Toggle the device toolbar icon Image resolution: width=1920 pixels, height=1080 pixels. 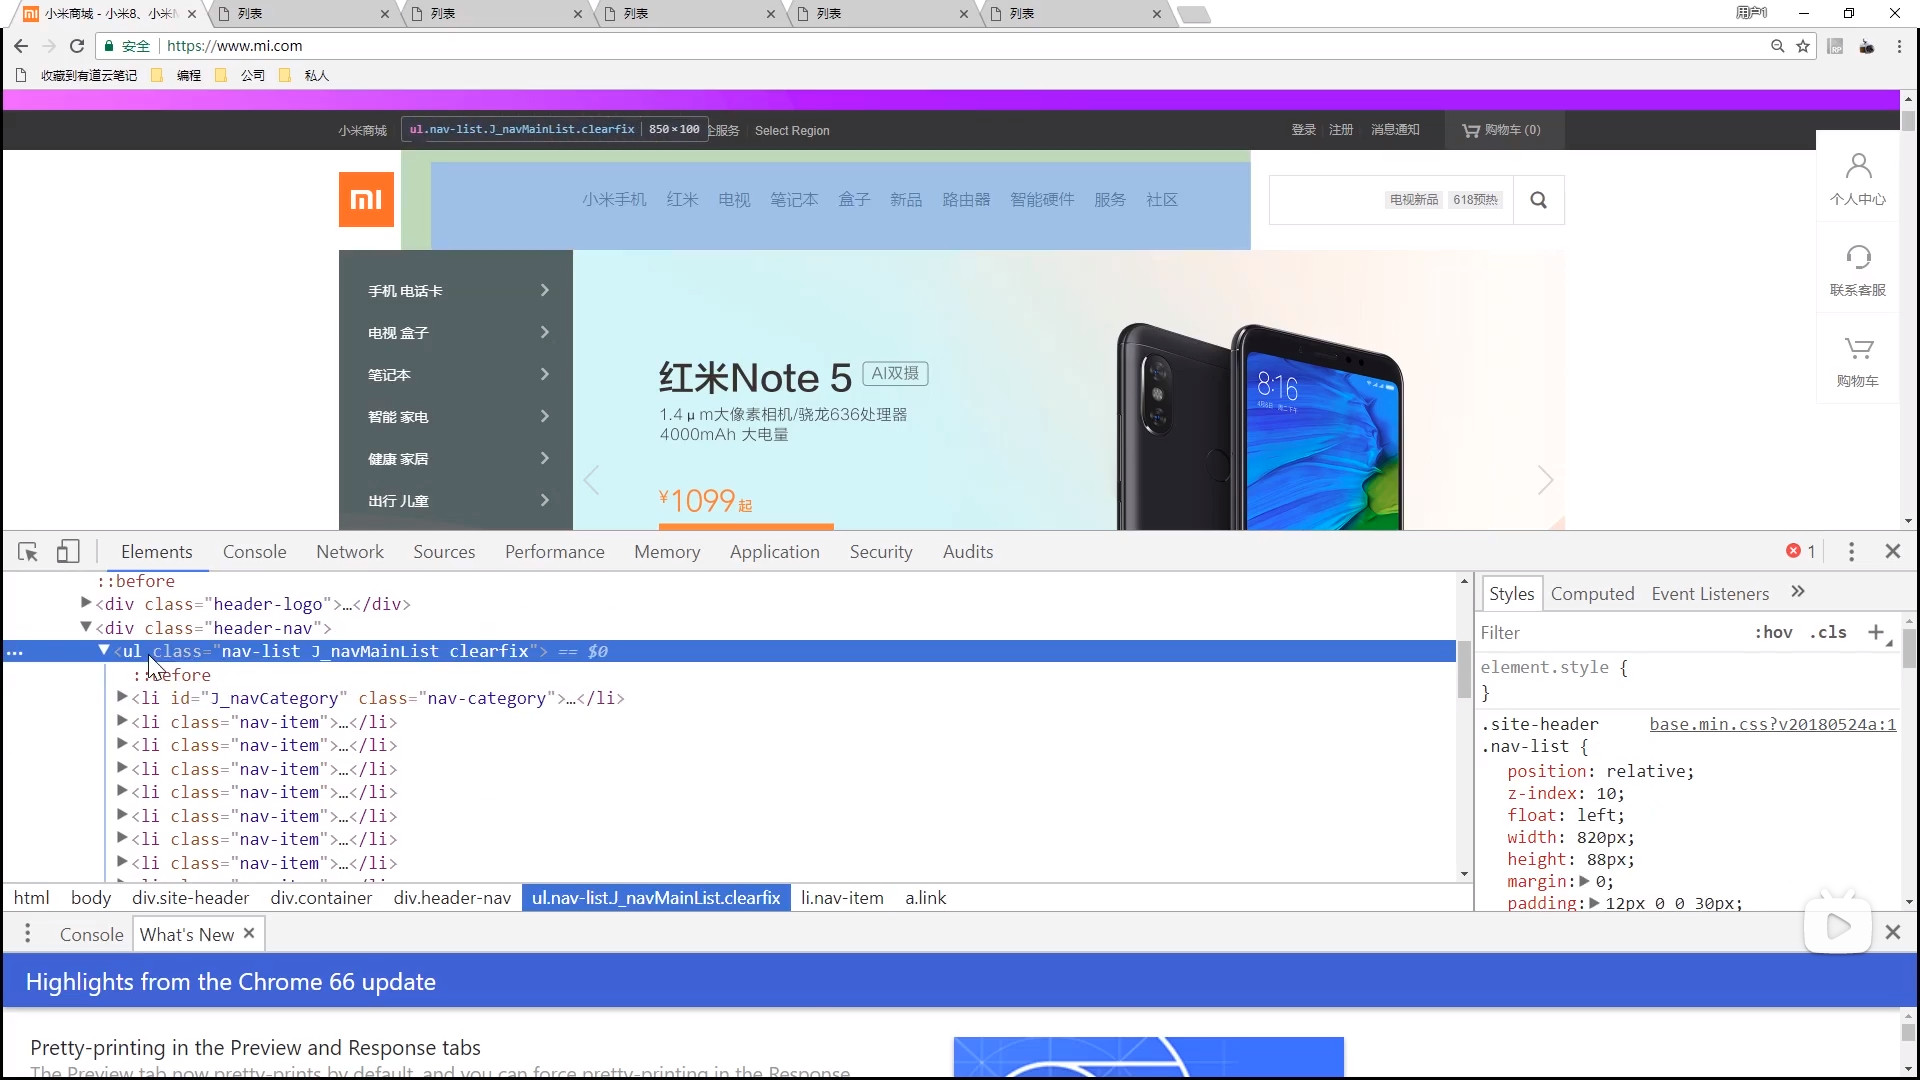click(x=67, y=552)
